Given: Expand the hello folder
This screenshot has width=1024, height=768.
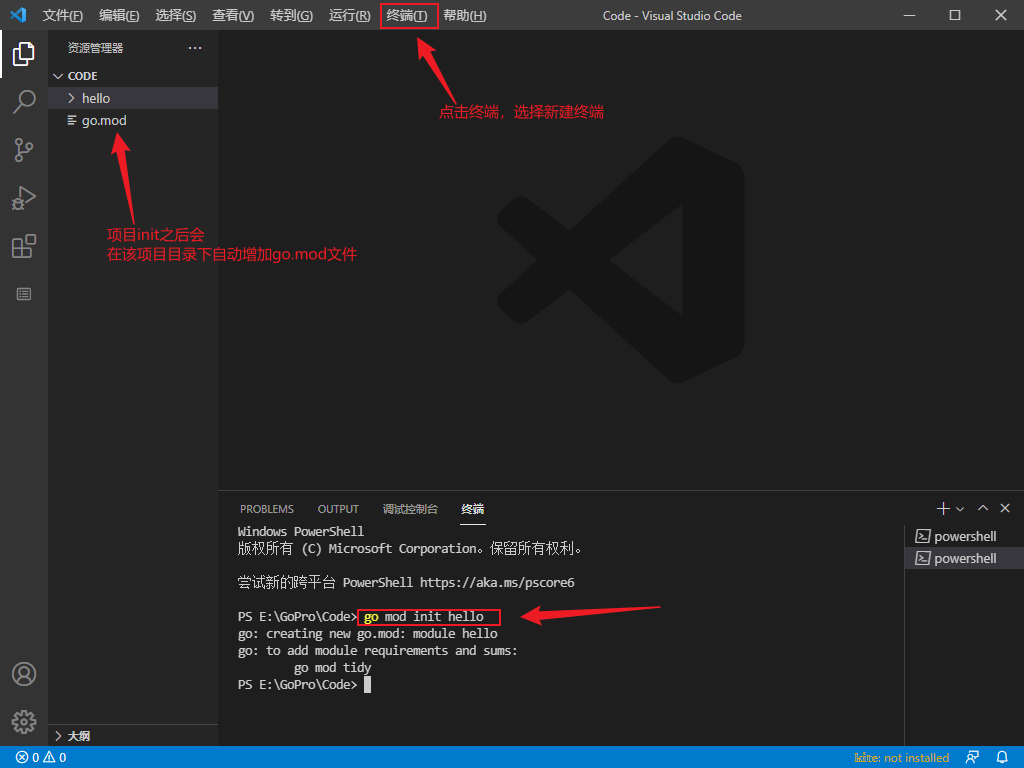Looking at the screenshot, I should (x=95, y=98).
